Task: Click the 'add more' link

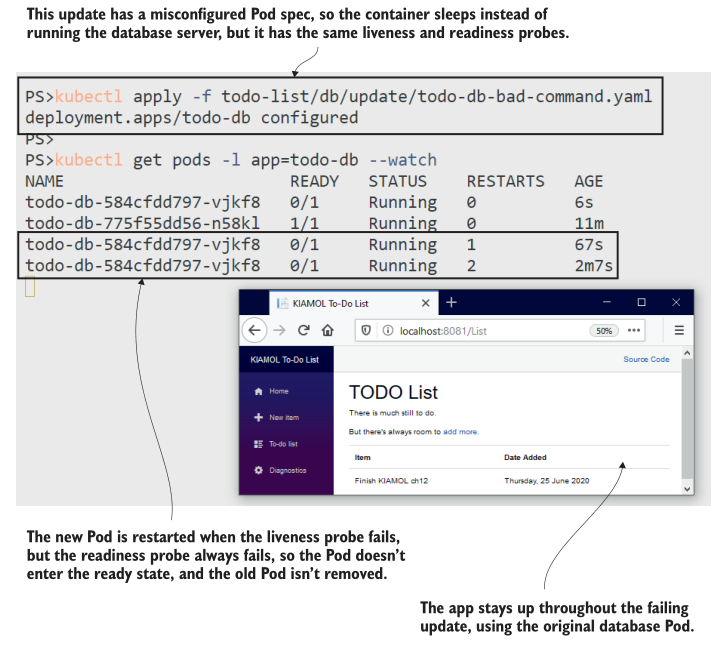Action: pyautogui.click(x=461, y=432)
